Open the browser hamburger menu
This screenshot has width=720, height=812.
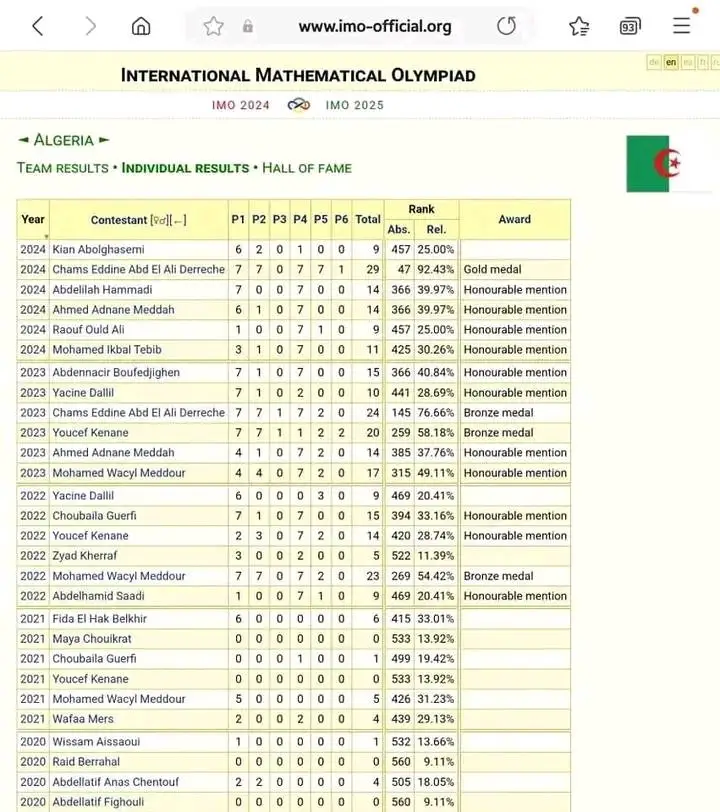(x=682, y=26)
